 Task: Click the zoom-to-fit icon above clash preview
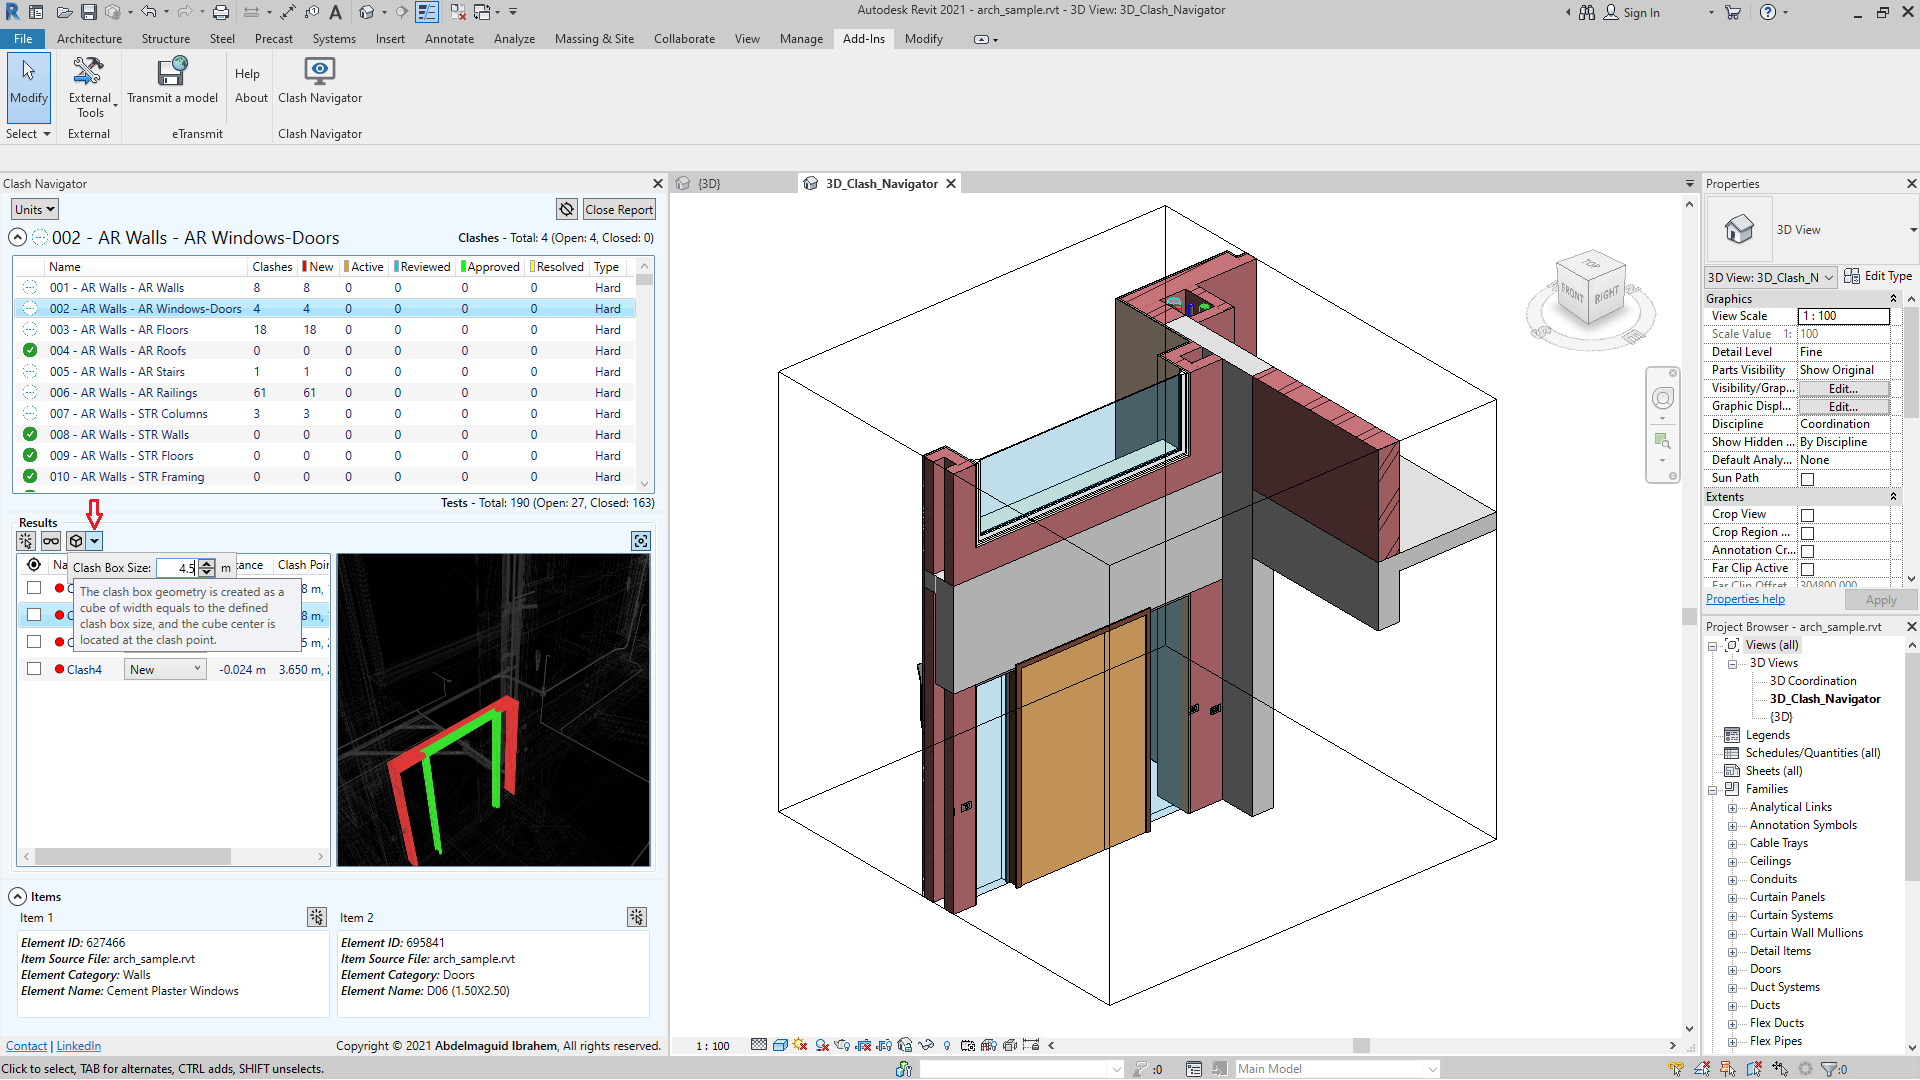click(x=641, y=541)
